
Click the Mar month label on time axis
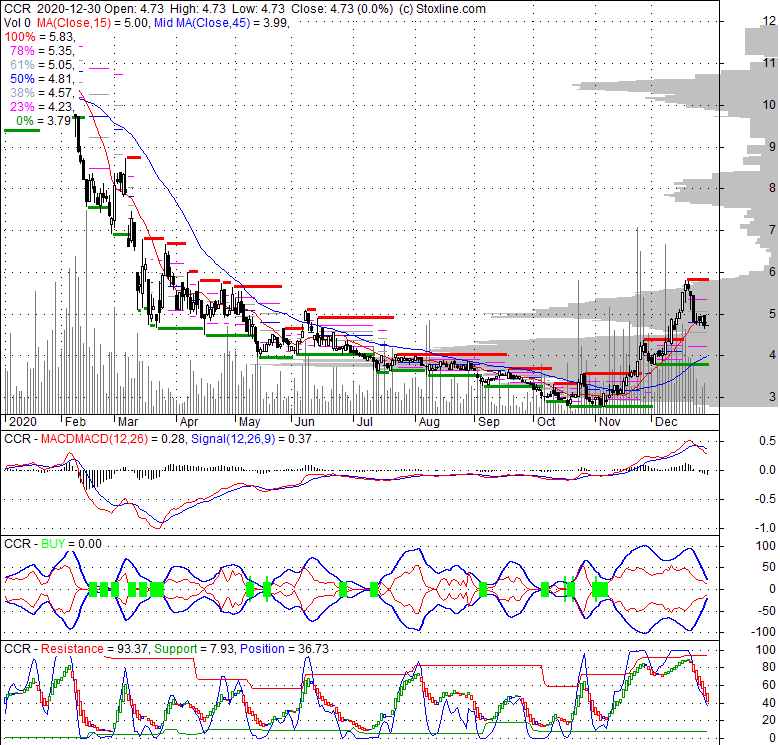point(128,422)
